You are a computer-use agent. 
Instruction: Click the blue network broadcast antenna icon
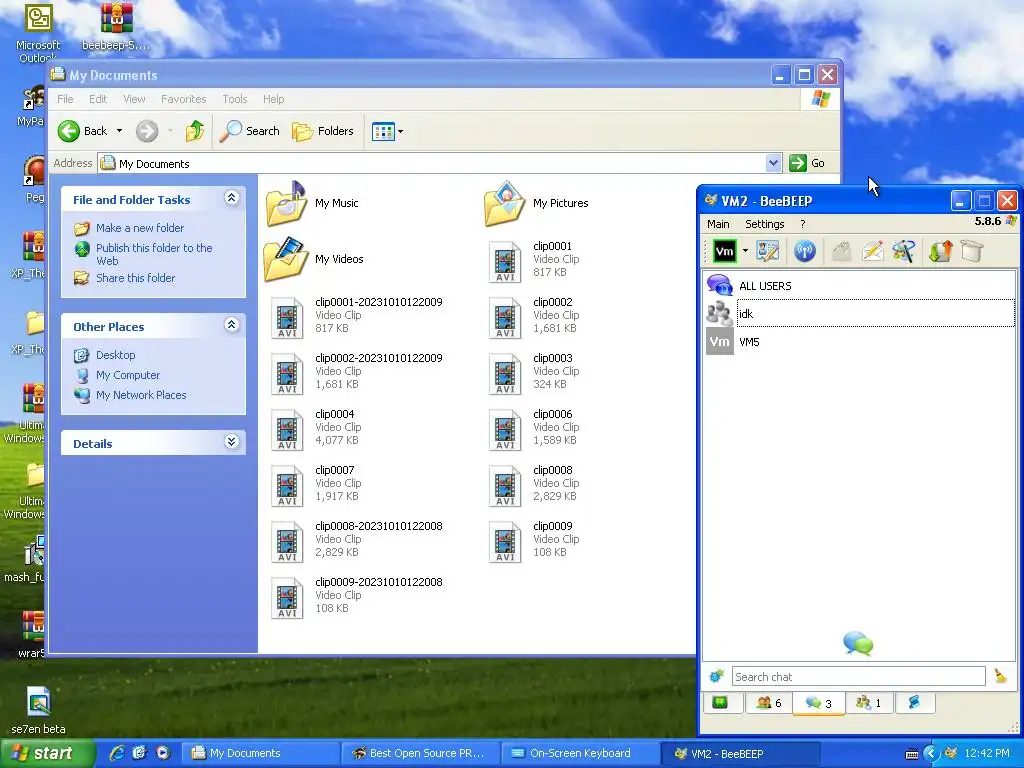click(x=805, y=251)
